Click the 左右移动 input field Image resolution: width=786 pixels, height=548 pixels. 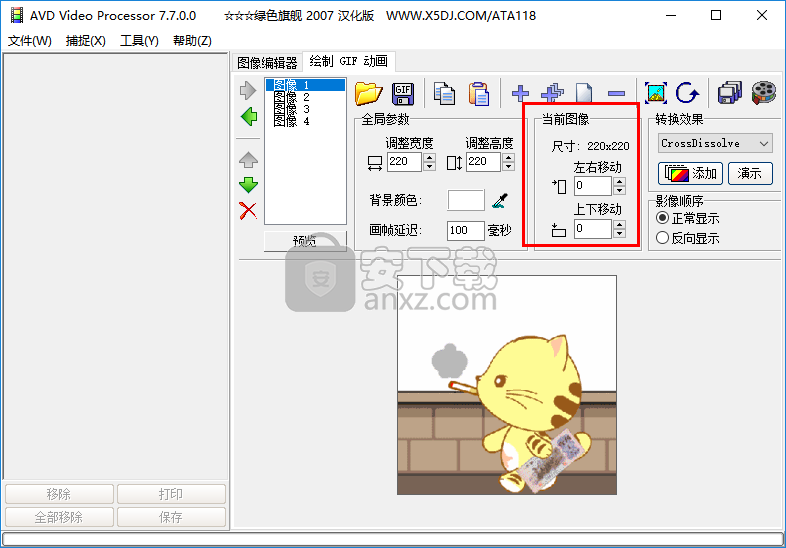pyautogui.click(x=594, y=186)
